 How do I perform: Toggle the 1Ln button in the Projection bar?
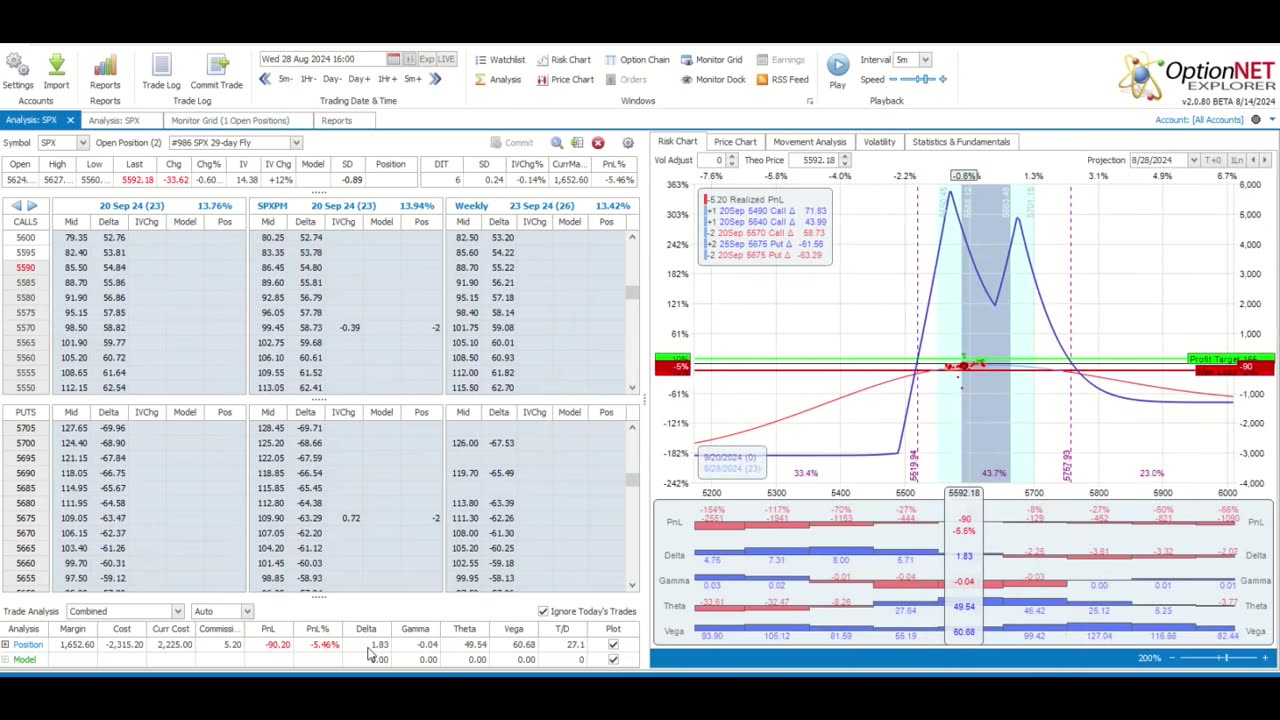1237,160
